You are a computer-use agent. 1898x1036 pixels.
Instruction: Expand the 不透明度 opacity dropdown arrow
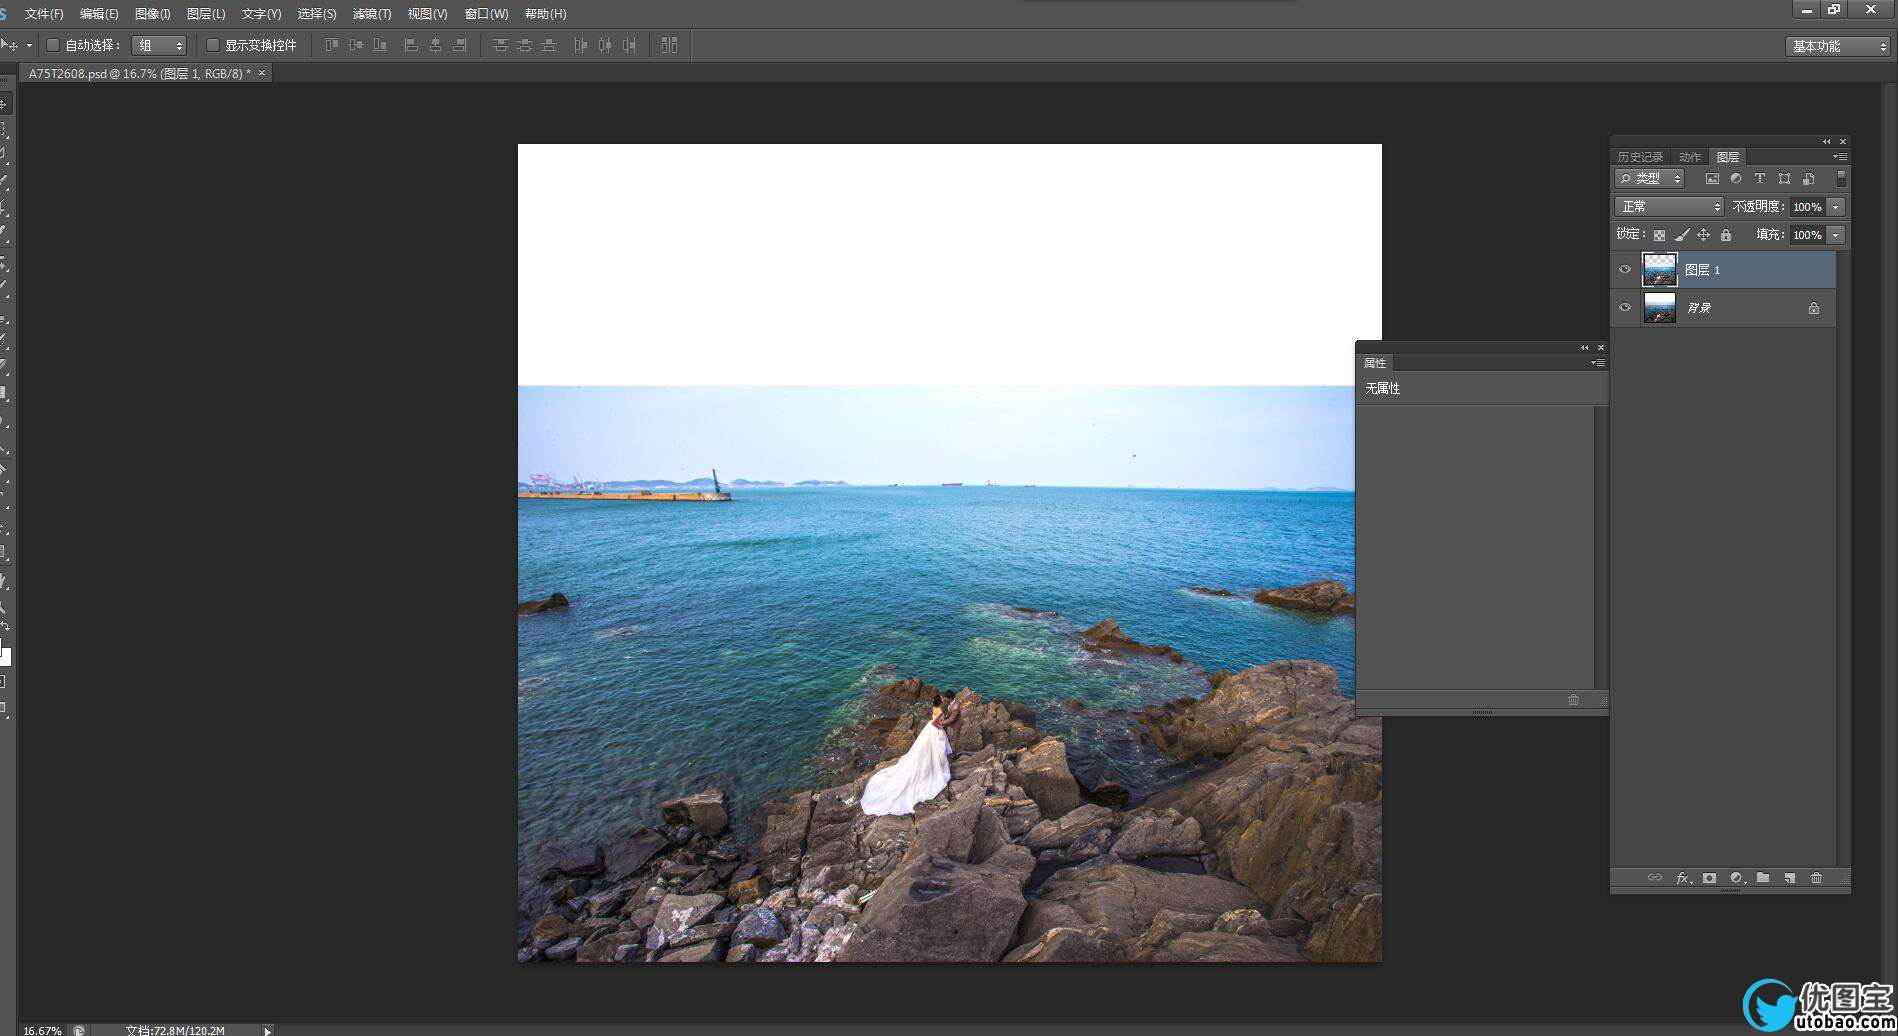(x=1836, y=207)
